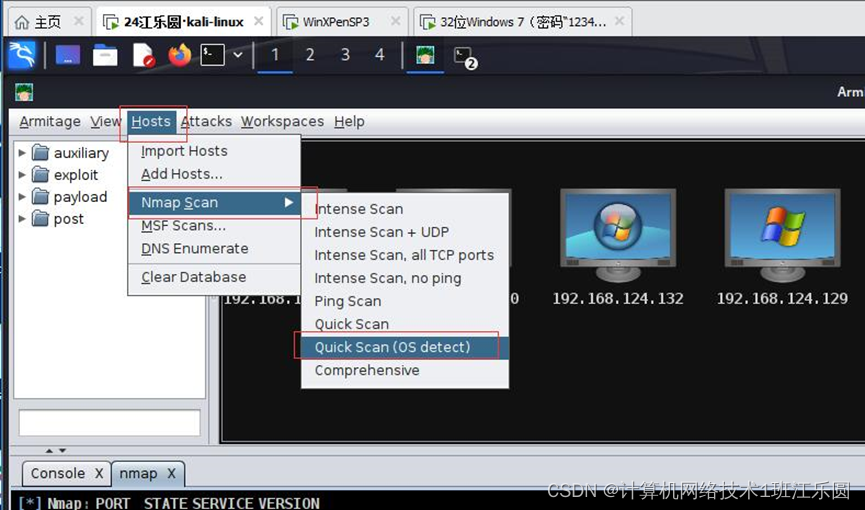Close the 32位Windows 7 VM tab
Screen dimensions: 865x510
pyautogui.click(x=620, y=22)
